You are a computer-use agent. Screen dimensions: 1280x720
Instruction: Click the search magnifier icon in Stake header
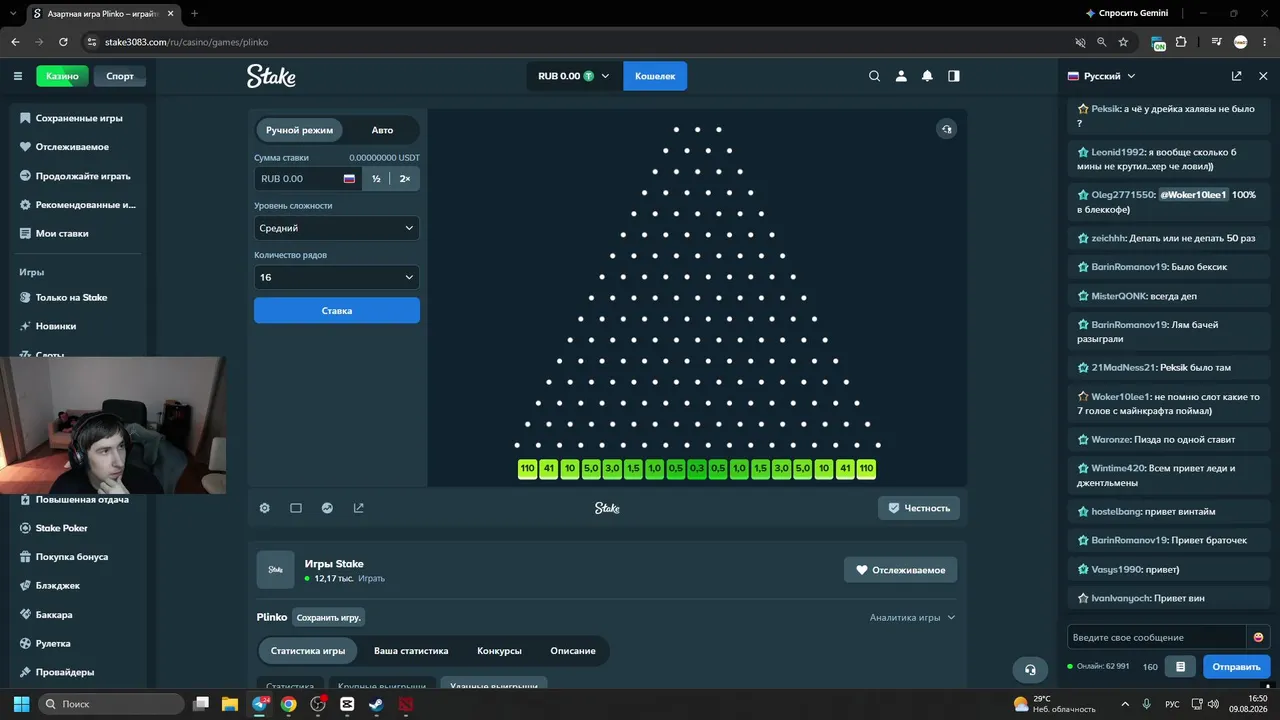[875, 76]
